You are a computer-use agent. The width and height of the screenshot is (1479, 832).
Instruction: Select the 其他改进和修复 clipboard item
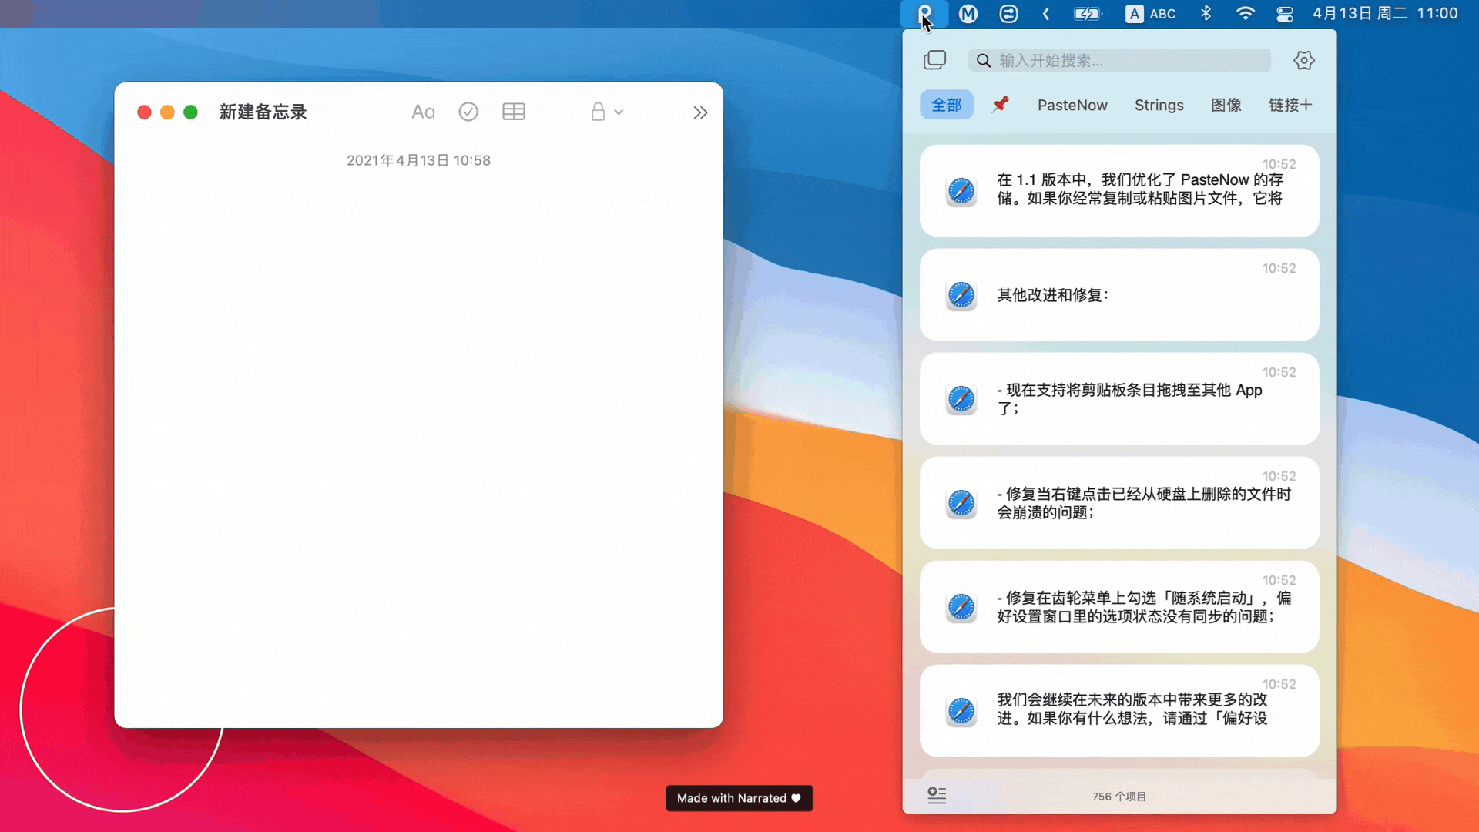[1119, 295]
